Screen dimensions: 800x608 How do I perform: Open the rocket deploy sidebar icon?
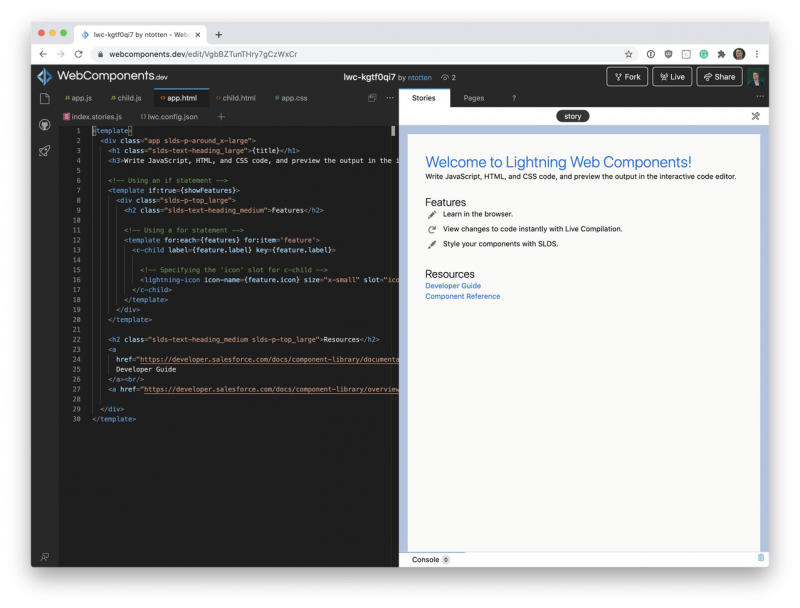coord(45,150)
